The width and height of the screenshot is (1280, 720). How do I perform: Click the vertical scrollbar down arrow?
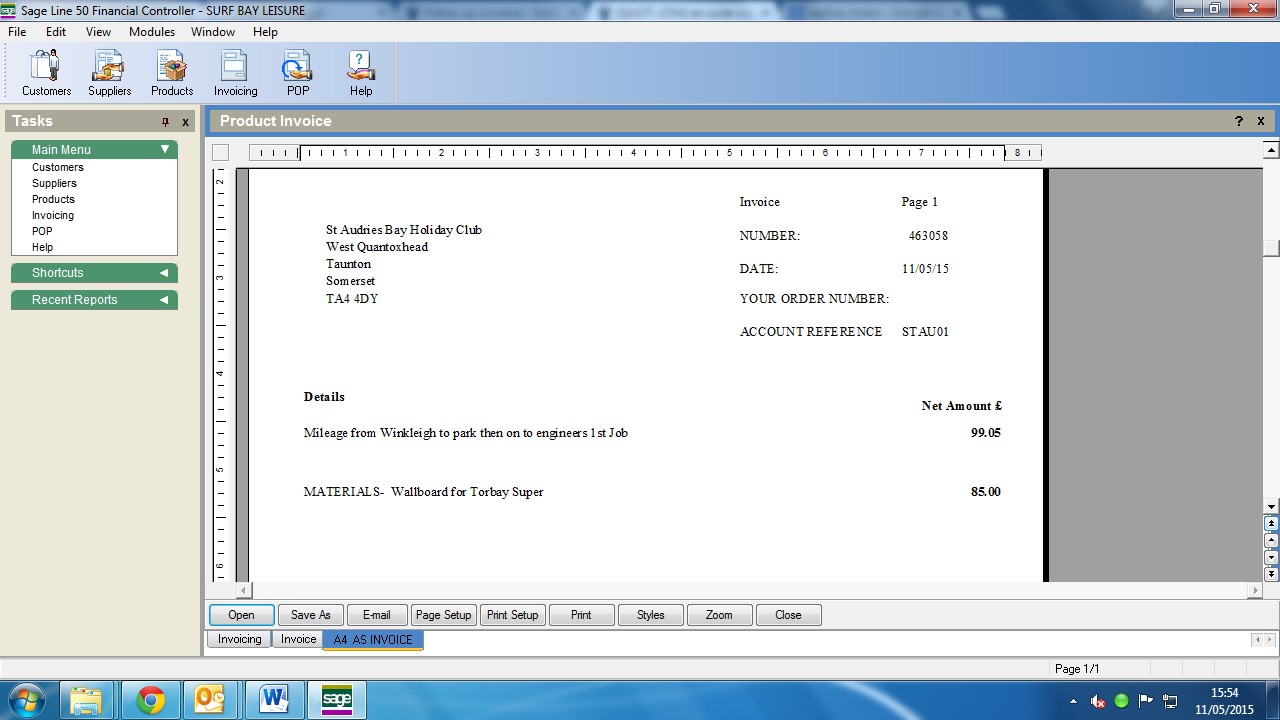pos(1271,507)
